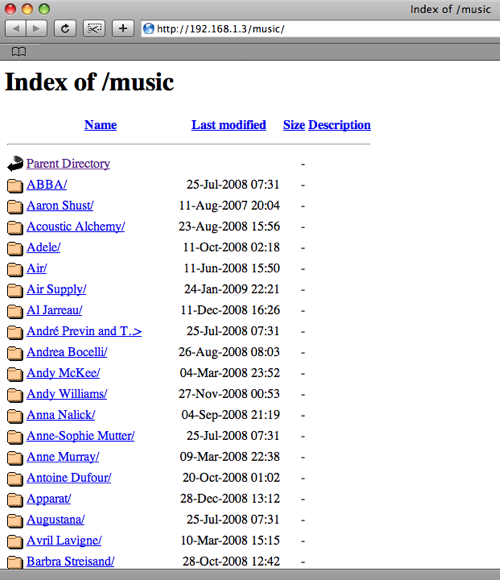Open the Andy Williams/ folder link
Screen dimensions: 500x580
67,394
